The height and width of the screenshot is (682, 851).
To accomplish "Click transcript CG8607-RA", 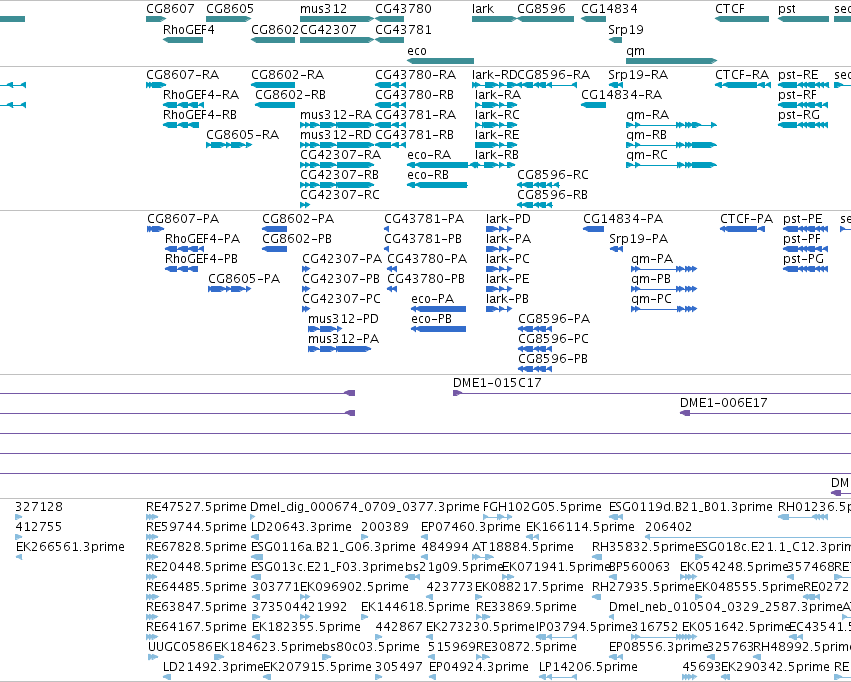I will [x=182, y=75].
